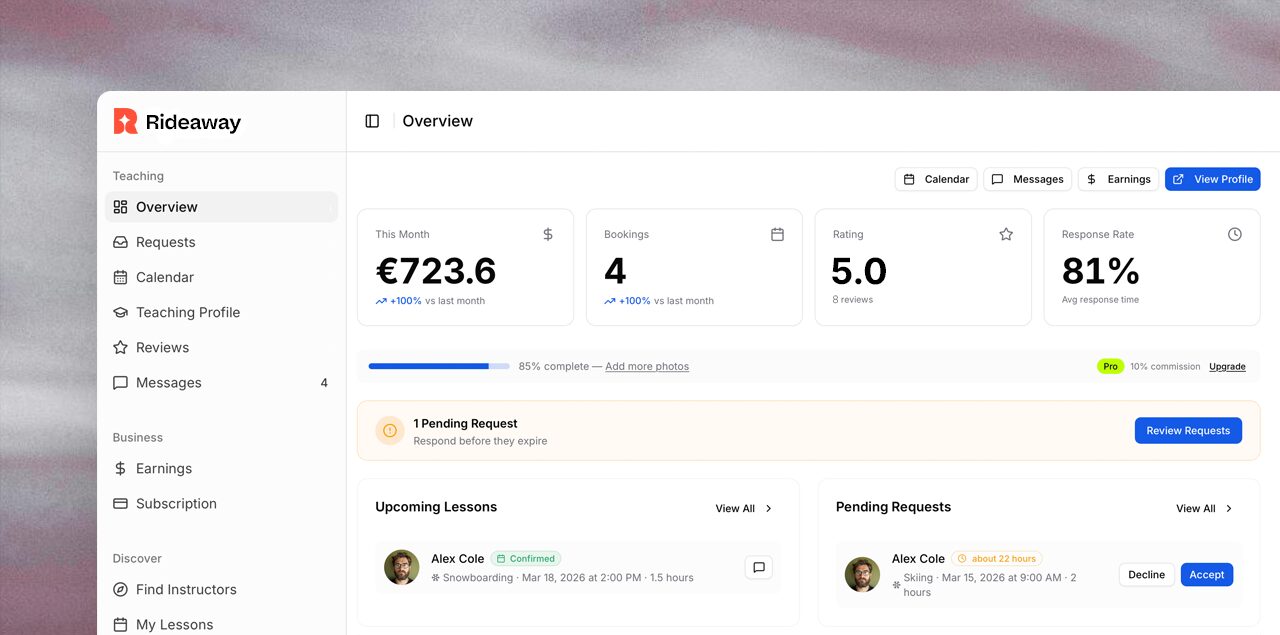Click the pending request alert icon

390,431
